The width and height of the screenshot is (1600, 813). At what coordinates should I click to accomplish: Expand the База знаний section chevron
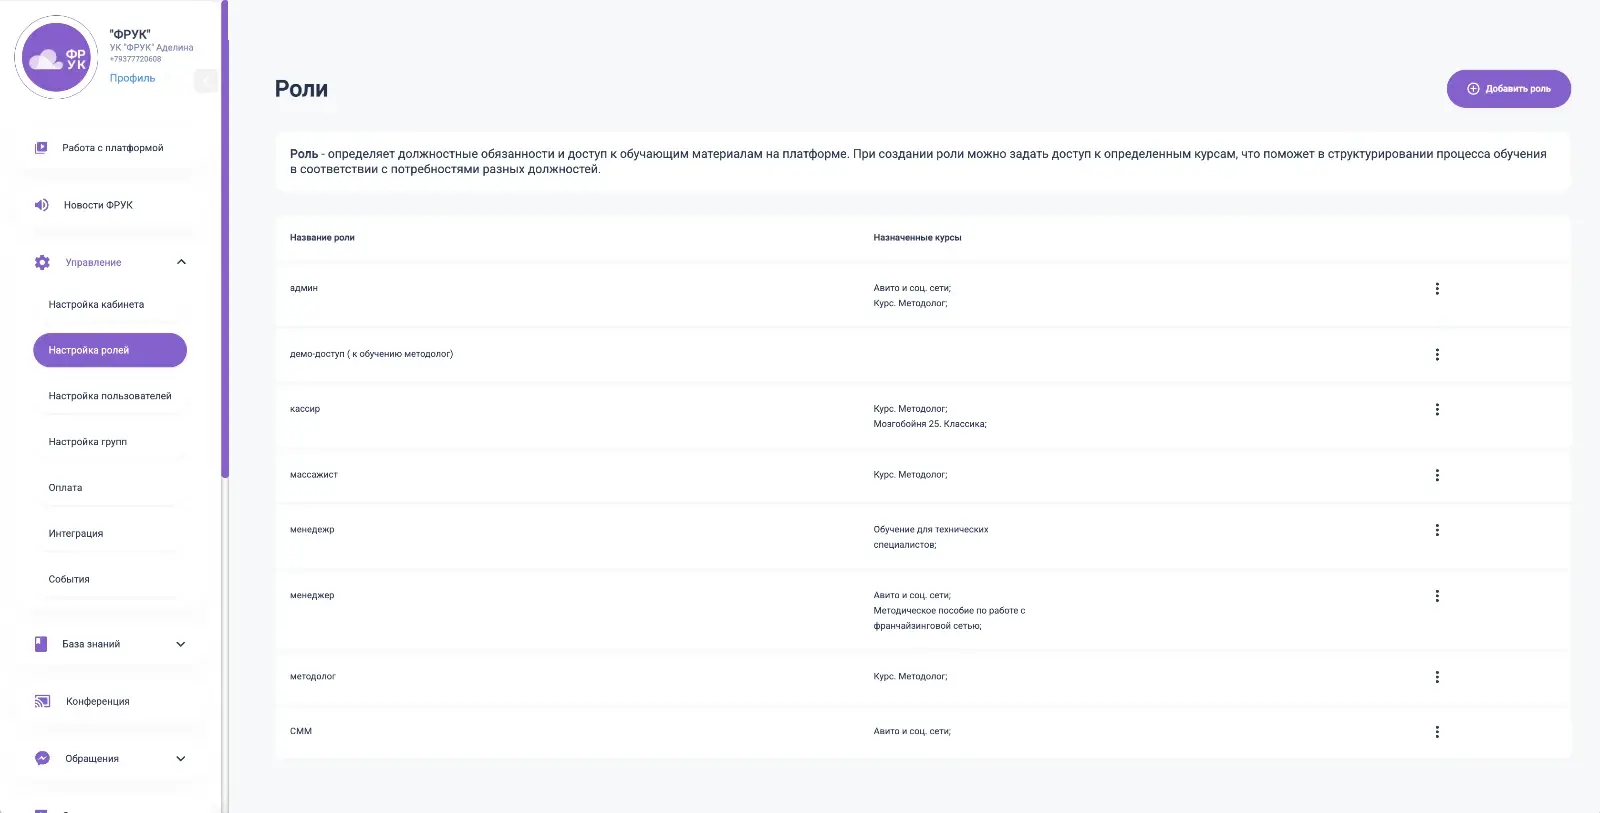(x=181, y=644)
